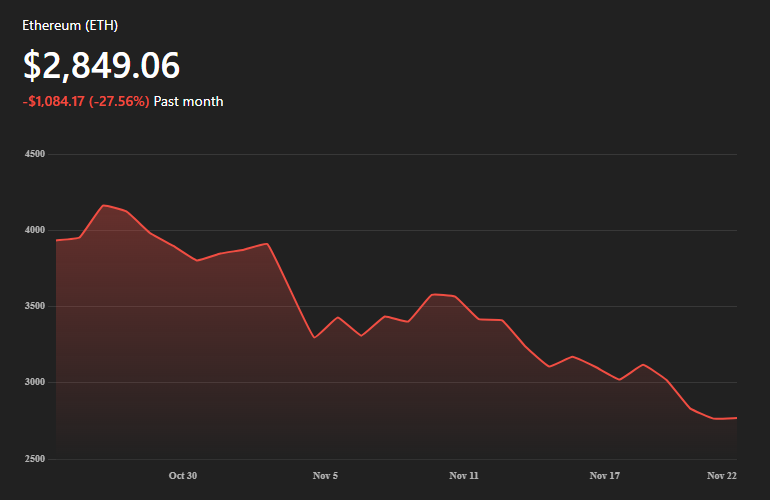Click the Ethereum (ETH) title

(x=70, y=25)
